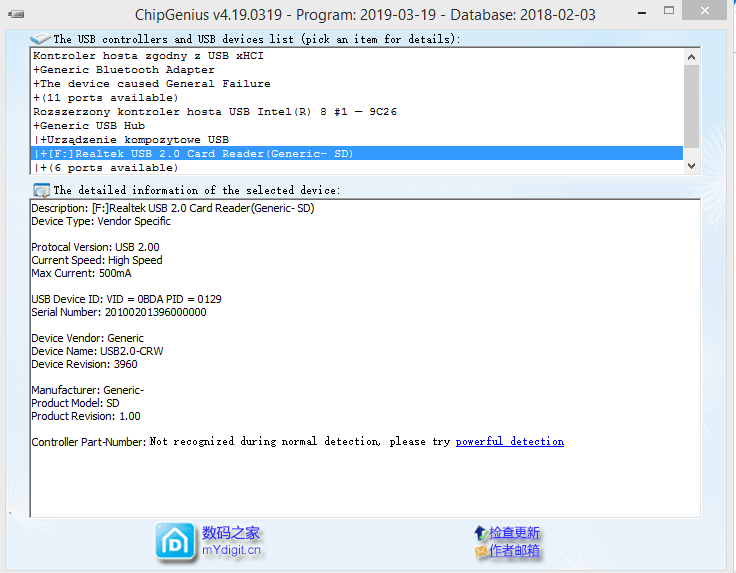The image size is (736, 573).
Task: Click Product Revision: 1.00 line
Action: (x=86, y=416)
